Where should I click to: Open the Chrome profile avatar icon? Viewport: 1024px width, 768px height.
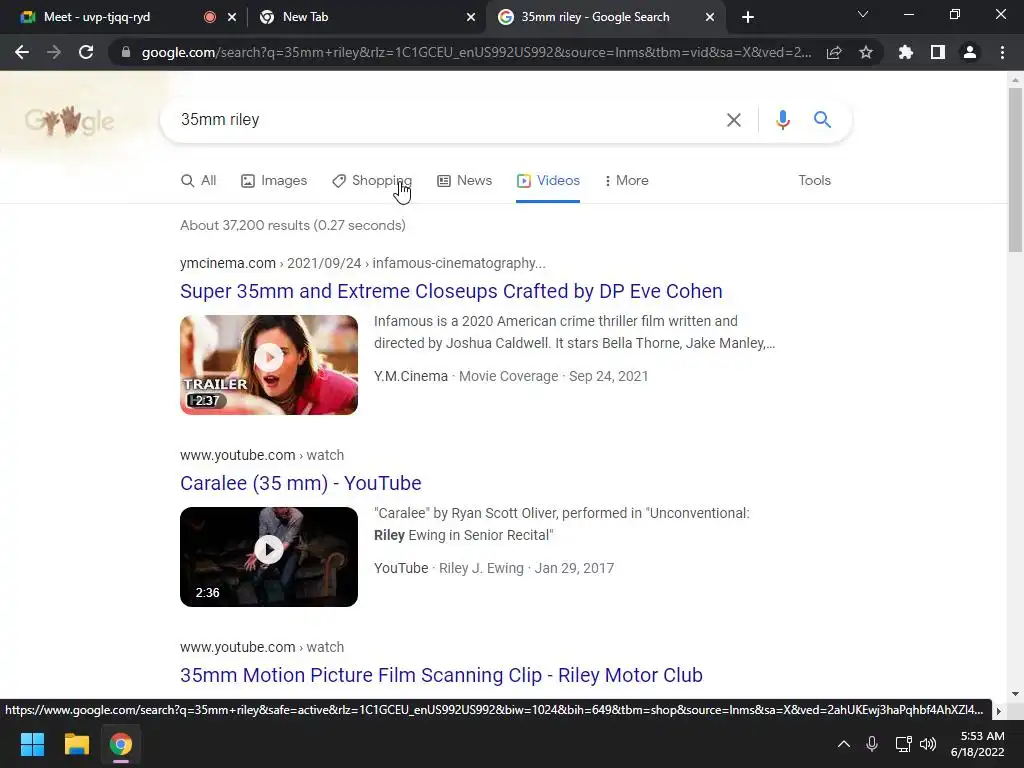coord(970,52)
